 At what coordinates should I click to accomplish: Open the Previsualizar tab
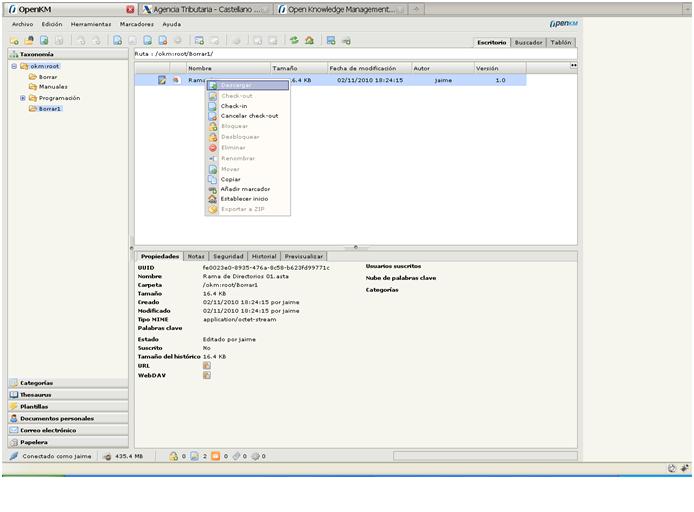(x=304, y=256)
